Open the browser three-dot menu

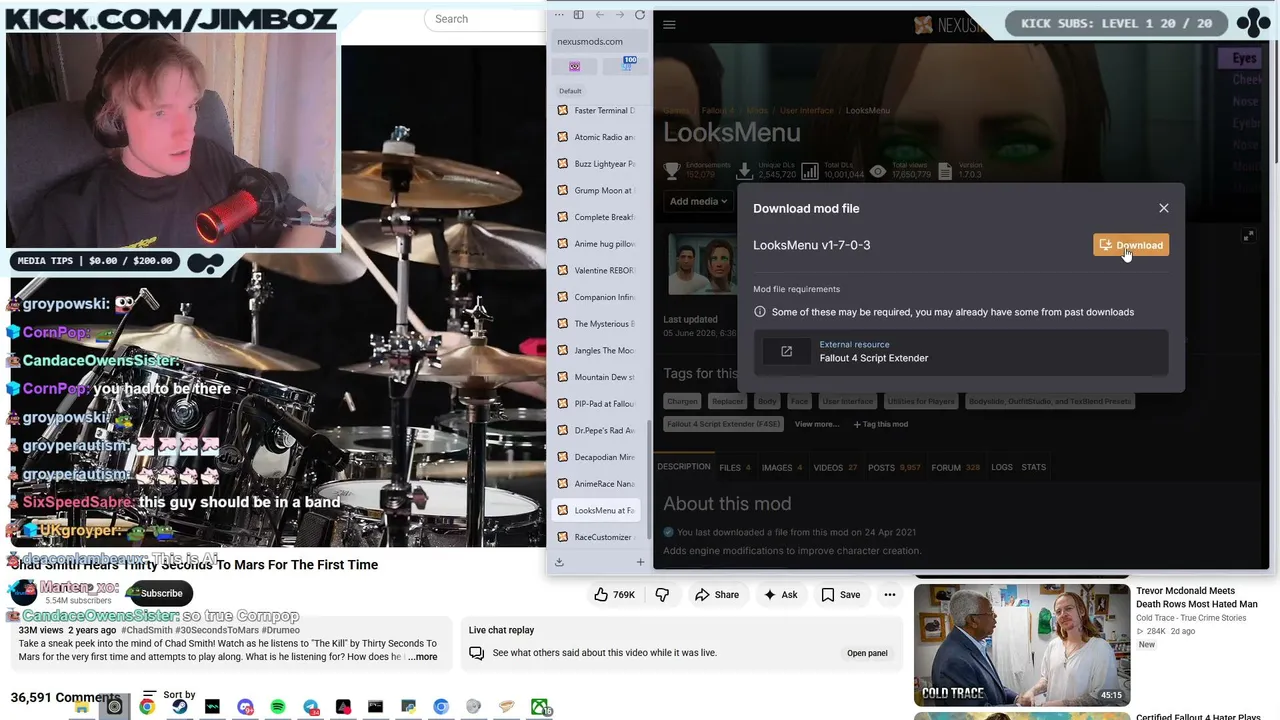559,15
